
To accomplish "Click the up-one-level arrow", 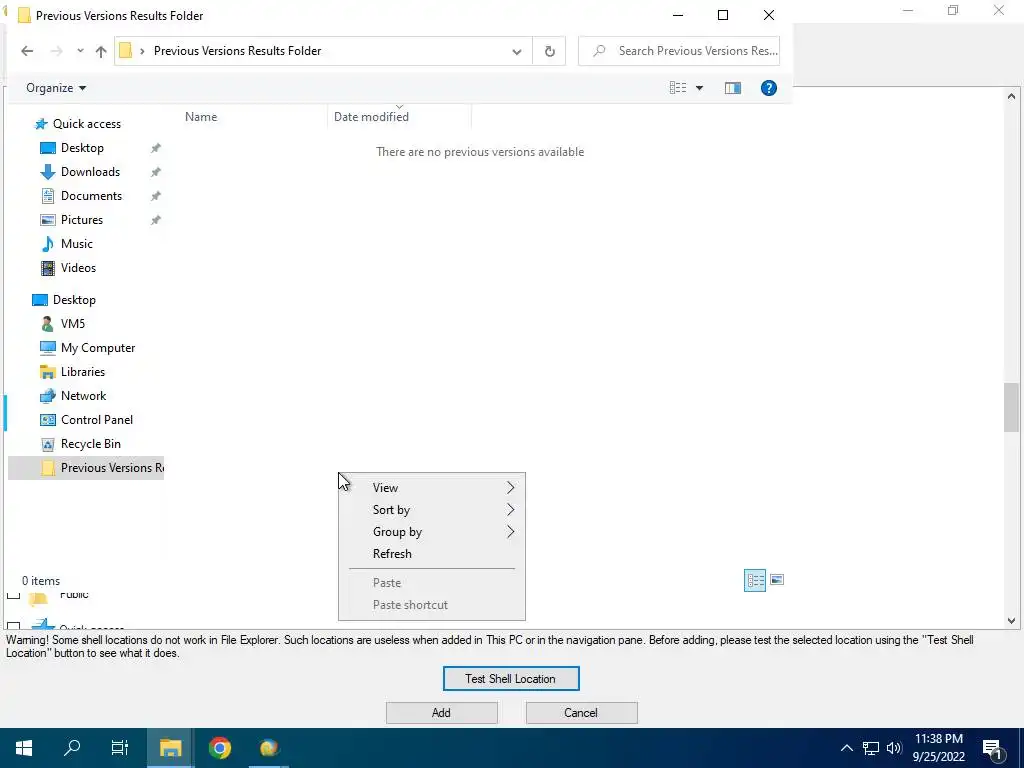I will pos(101,51).
